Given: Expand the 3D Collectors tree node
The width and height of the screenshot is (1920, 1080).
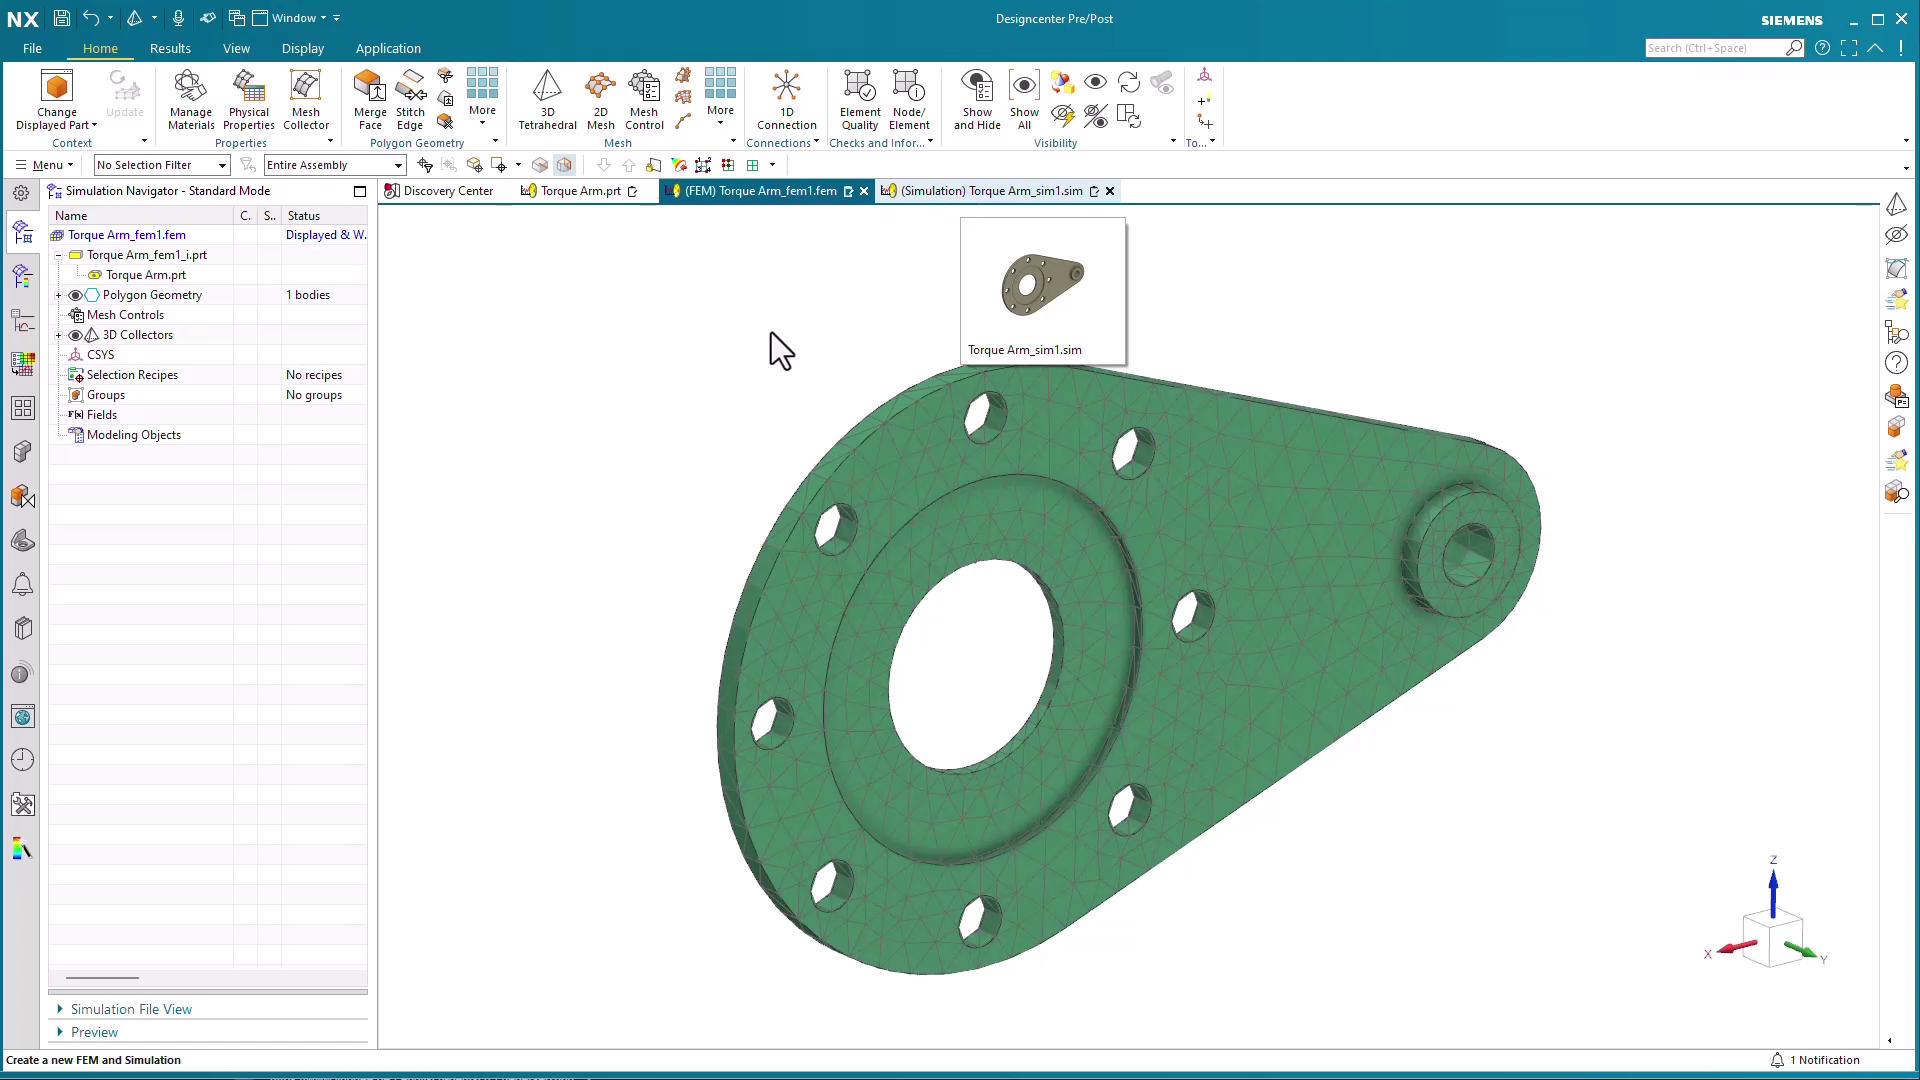Looking at the screenshot, I should (58, 335).
